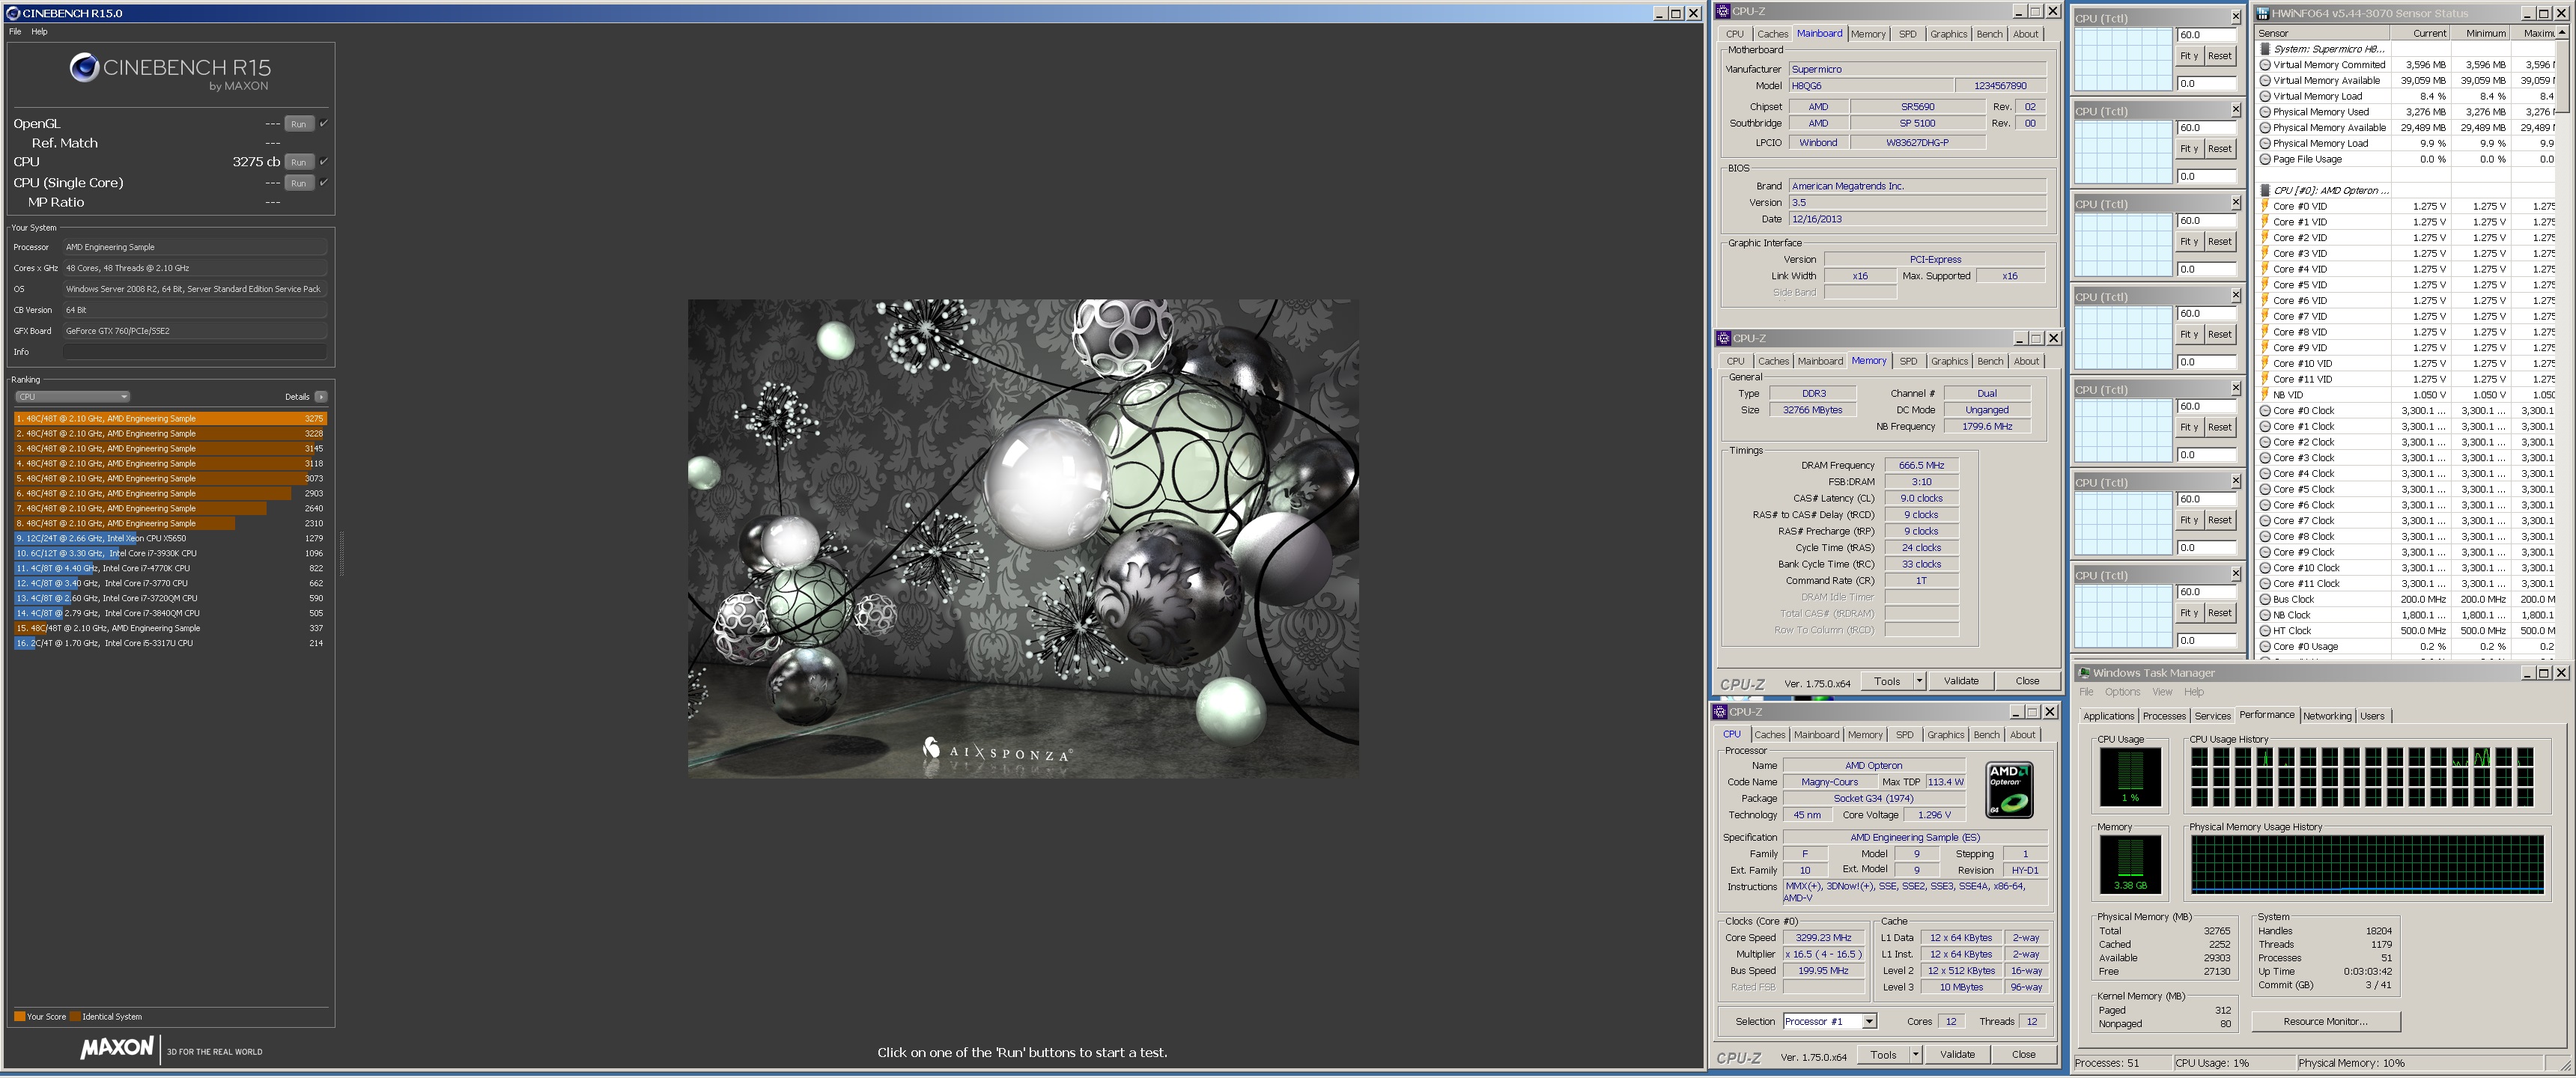This screenshot has width=2576, height=1078.
Task: Click 0.0 min field of first Tctl graph
Action: pos(2206,84)
